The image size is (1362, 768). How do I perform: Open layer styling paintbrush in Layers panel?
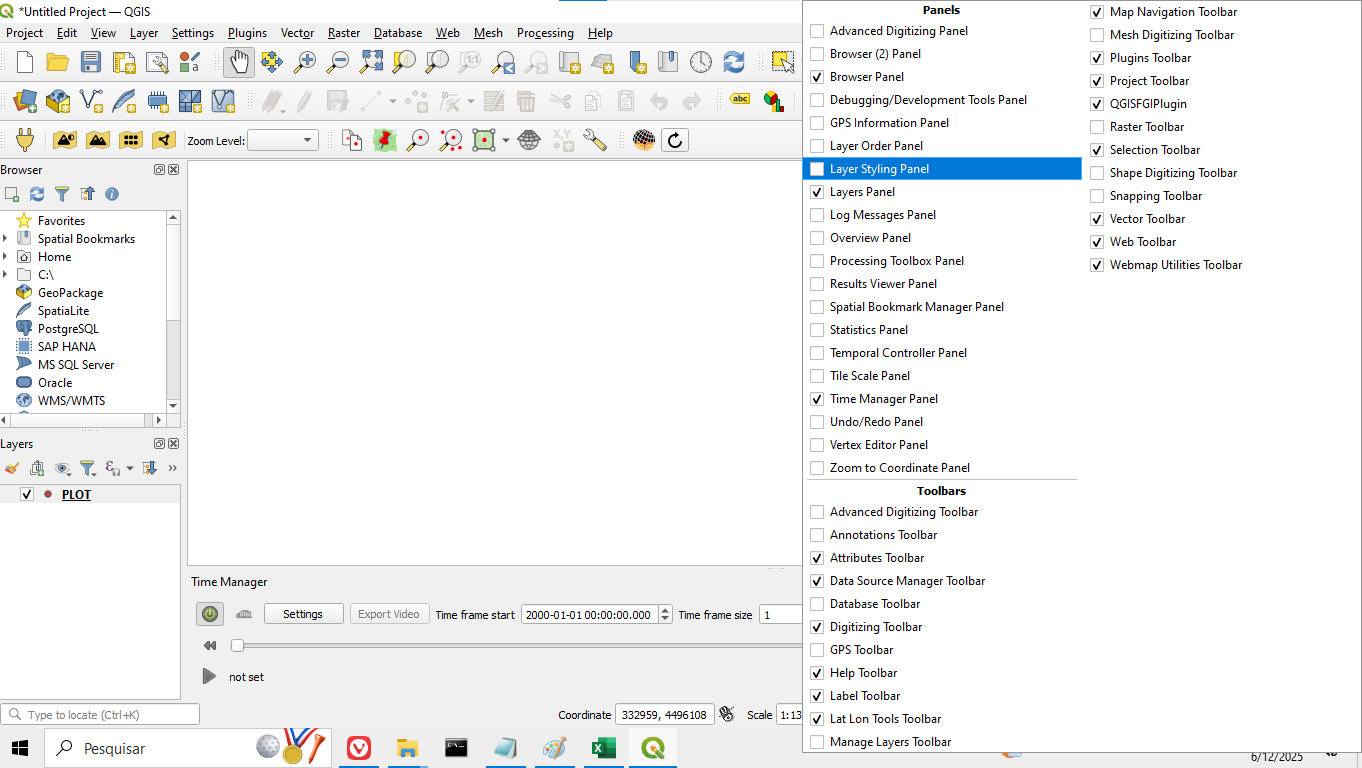(x=12, y=468)
